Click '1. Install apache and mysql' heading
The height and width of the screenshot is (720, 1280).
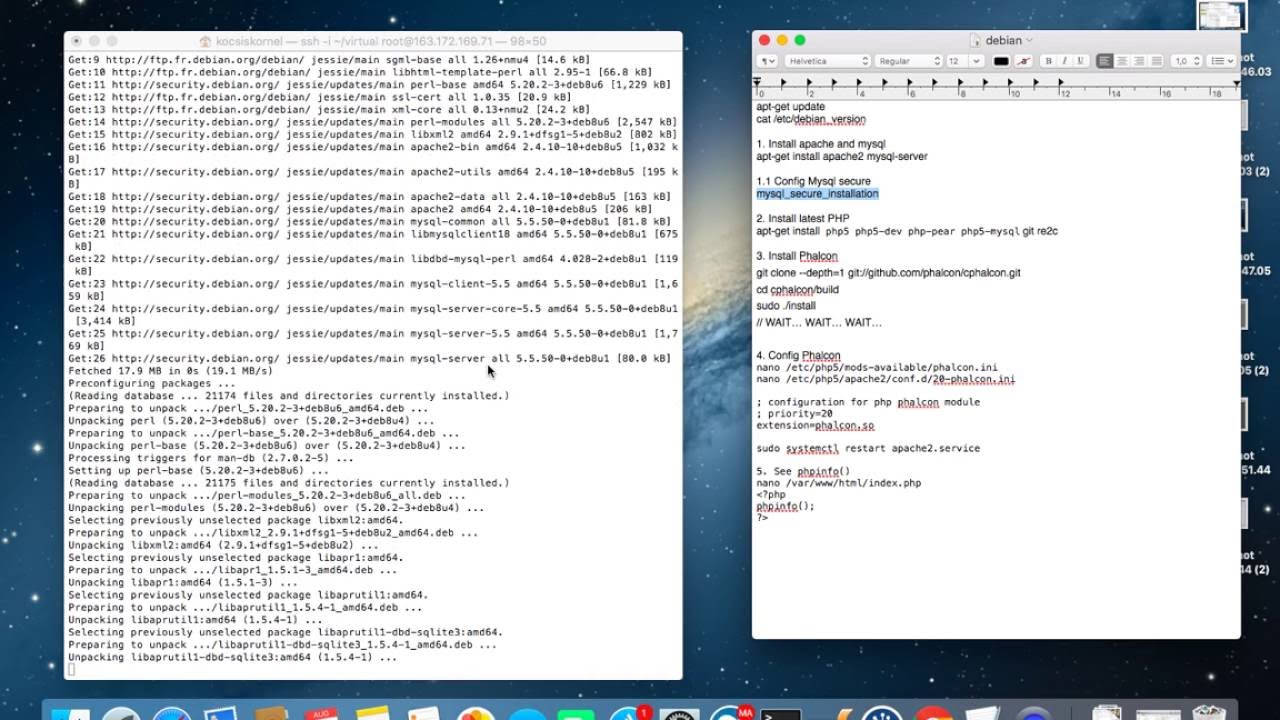820,144
